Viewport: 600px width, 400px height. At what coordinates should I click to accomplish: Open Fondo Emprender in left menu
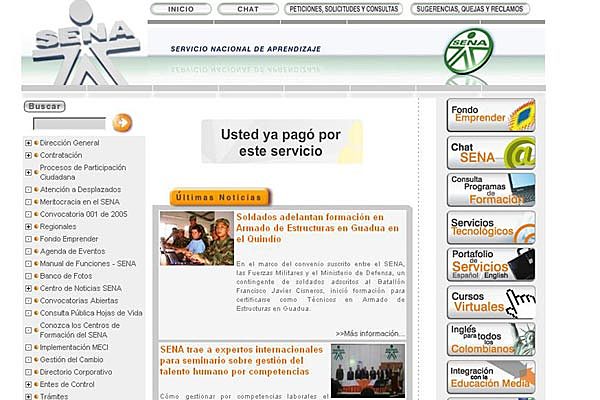[69, 239]
